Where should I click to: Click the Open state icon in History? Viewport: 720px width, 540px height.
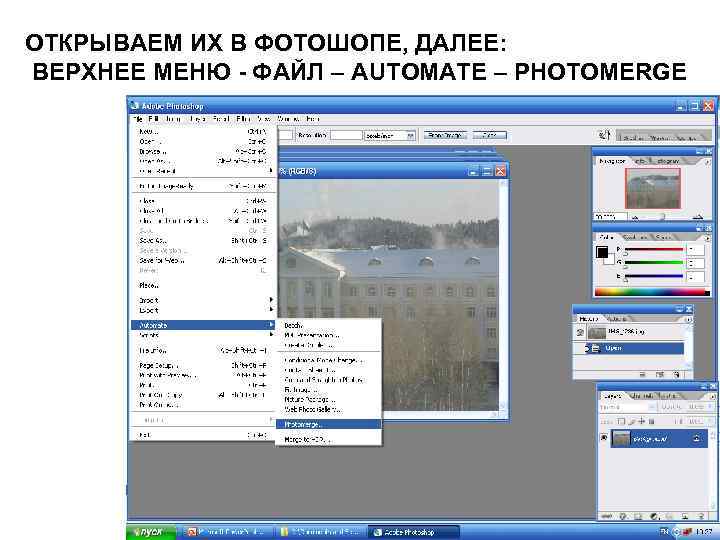596,349
